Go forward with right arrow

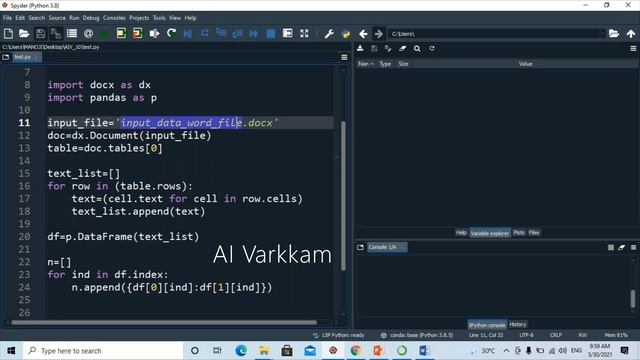(x=378, y=33)
